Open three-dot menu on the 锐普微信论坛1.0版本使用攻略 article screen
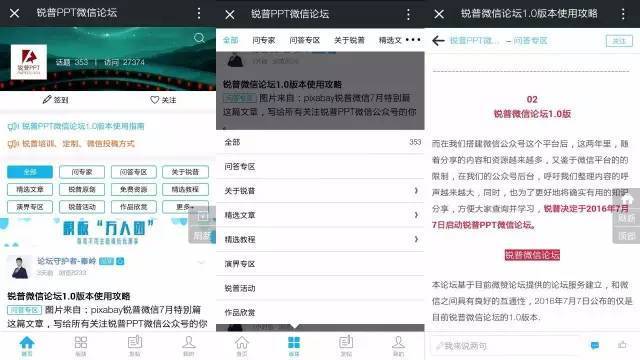Screen dimensions: 640x360 point(623,14)
